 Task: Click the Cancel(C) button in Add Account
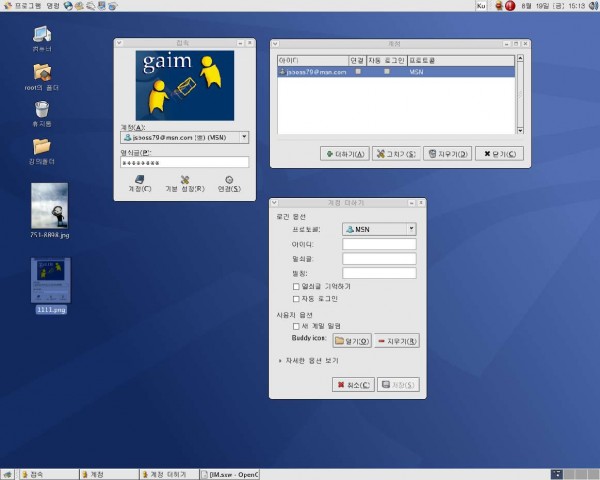[353, 385]
